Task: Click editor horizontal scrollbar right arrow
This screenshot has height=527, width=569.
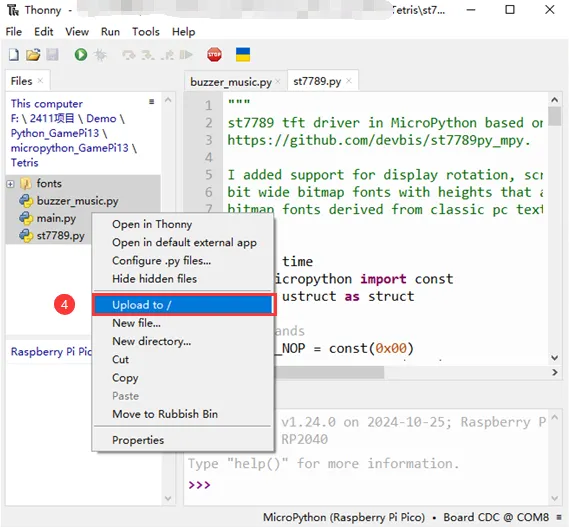Action: [x=554, y=372]
